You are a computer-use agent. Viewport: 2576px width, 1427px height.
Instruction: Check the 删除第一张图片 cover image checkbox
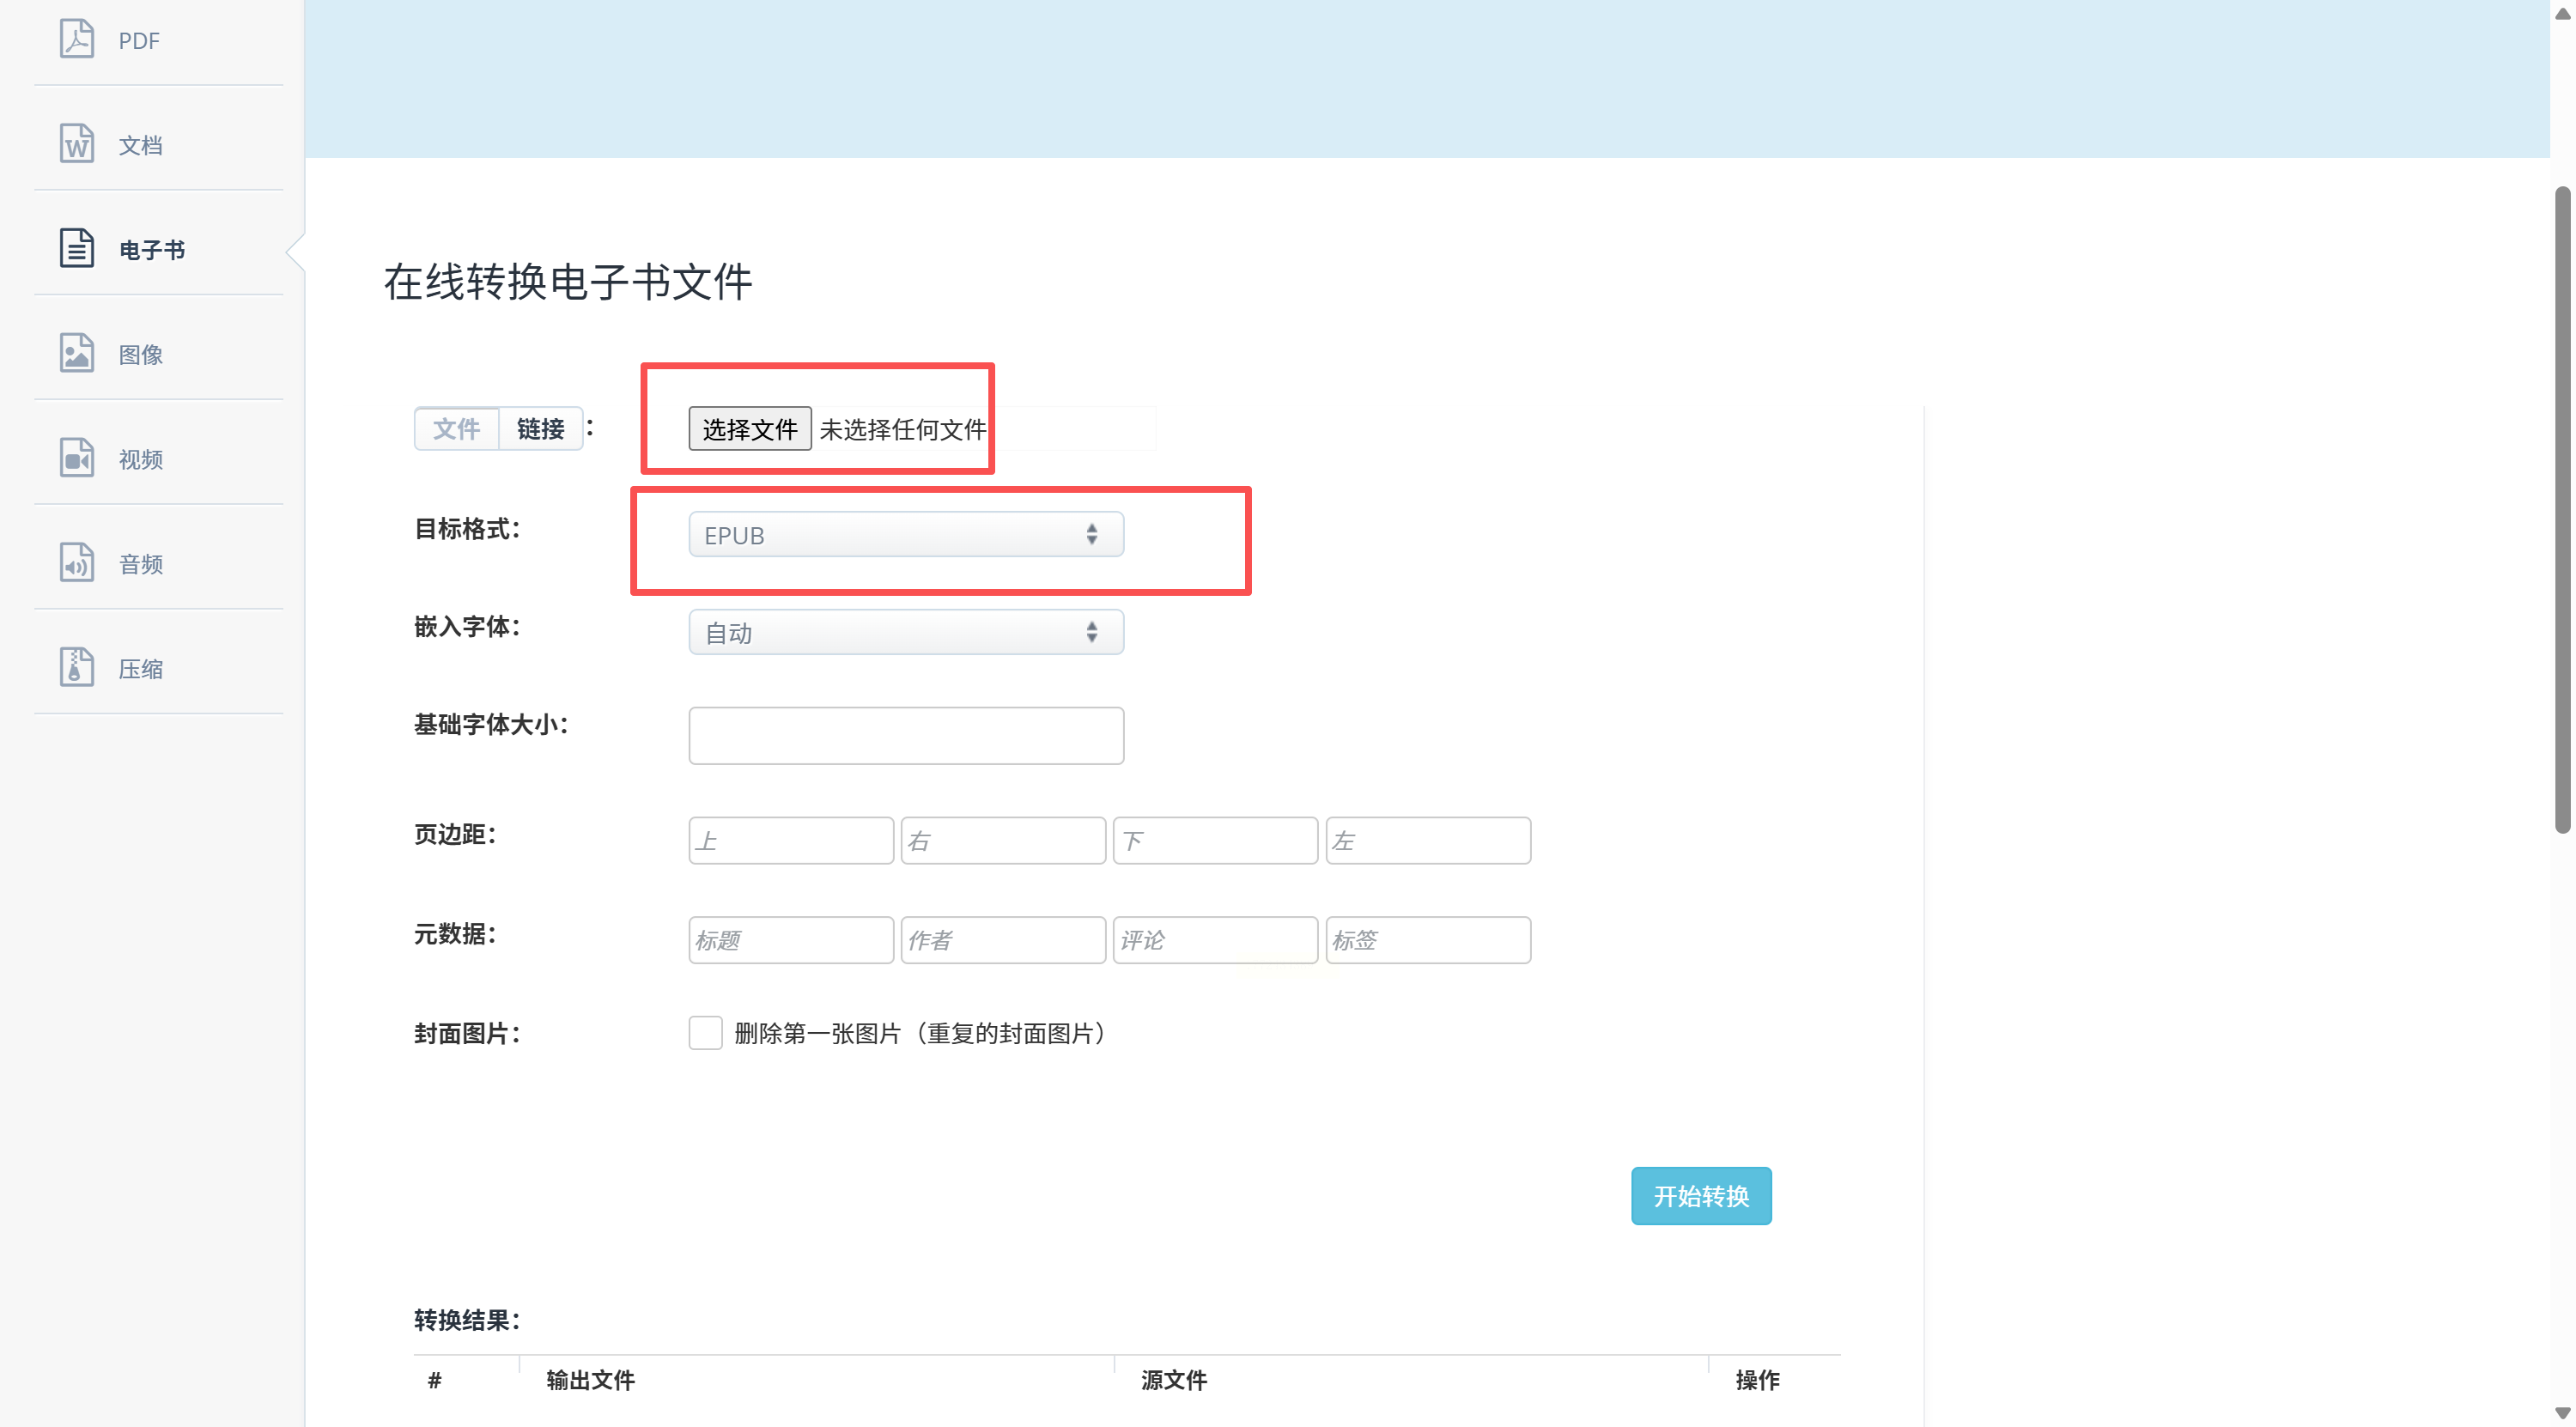(x=705, y=1032)
